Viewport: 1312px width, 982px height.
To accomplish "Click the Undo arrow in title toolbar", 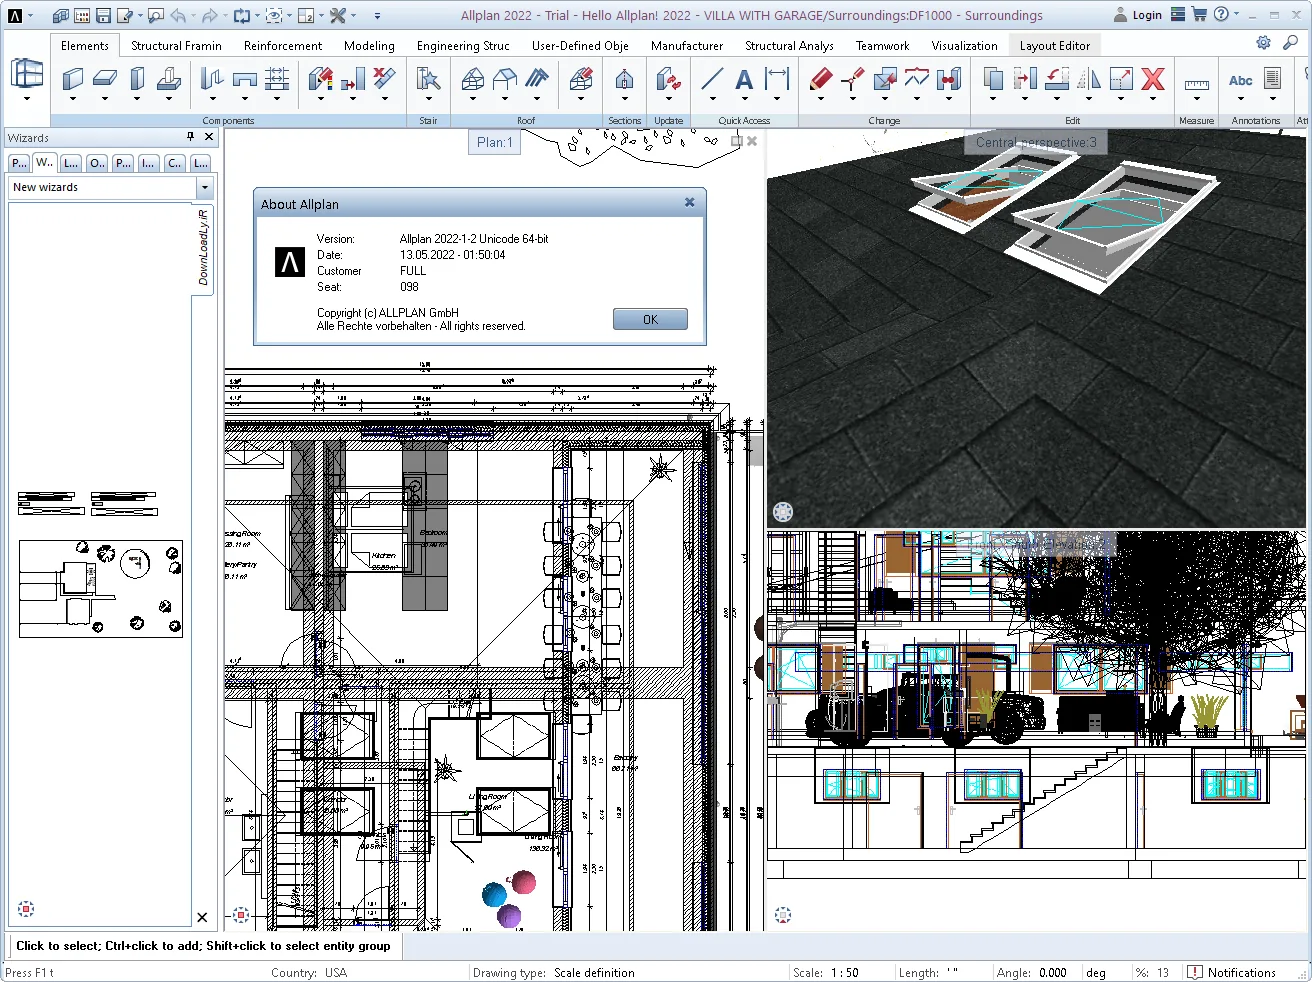I will [177, 16].
